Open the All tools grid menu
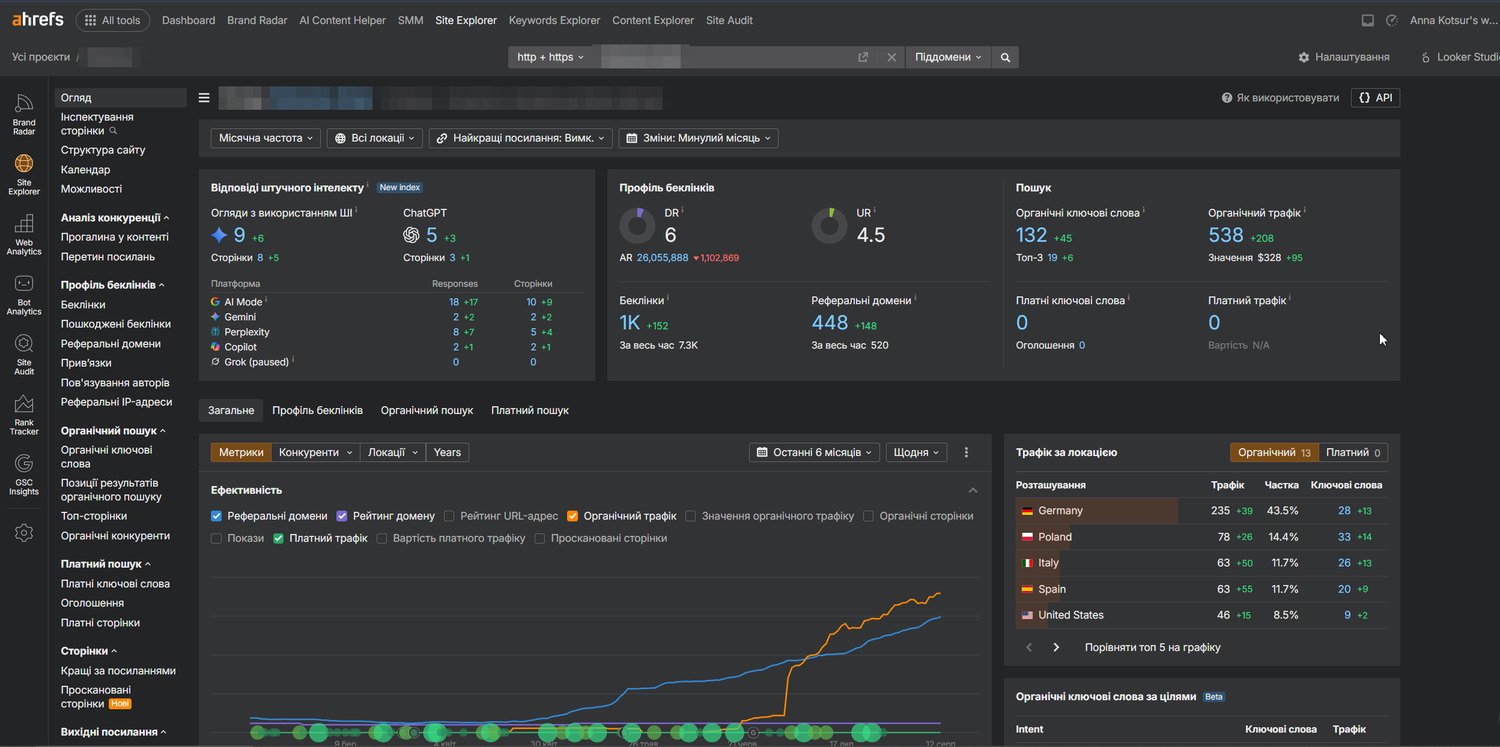This screenshot has width=1500, height=747. click(113, 20)
